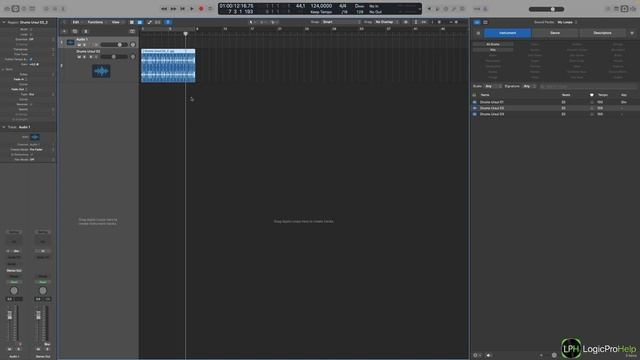Open the Mixer from the control bar
Screen dimensions: 640x360
pyautogui.click(x=55, y=9)
